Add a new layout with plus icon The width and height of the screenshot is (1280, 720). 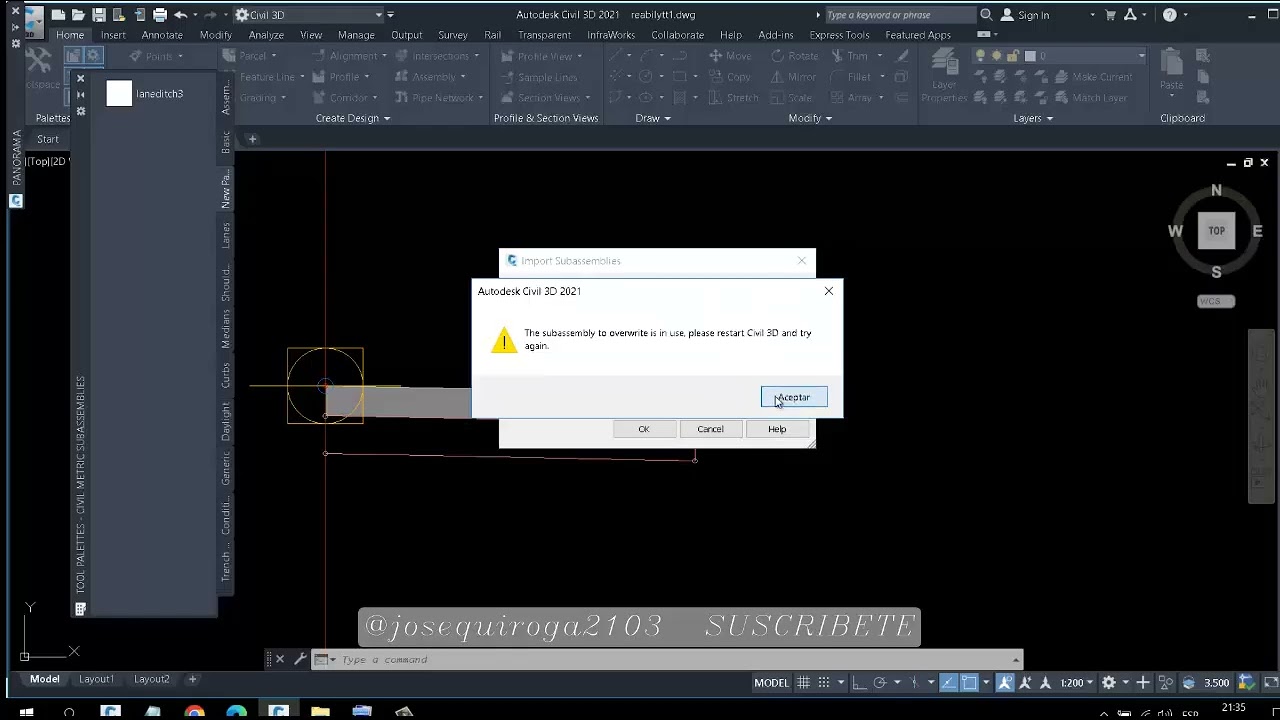click(x=192, y=679)
